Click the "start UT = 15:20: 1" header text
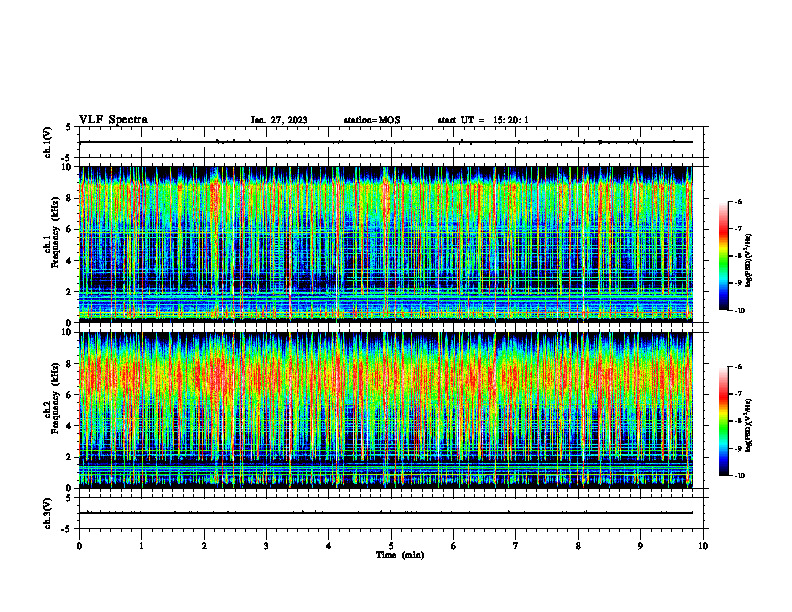 click(x=483, y=120)
